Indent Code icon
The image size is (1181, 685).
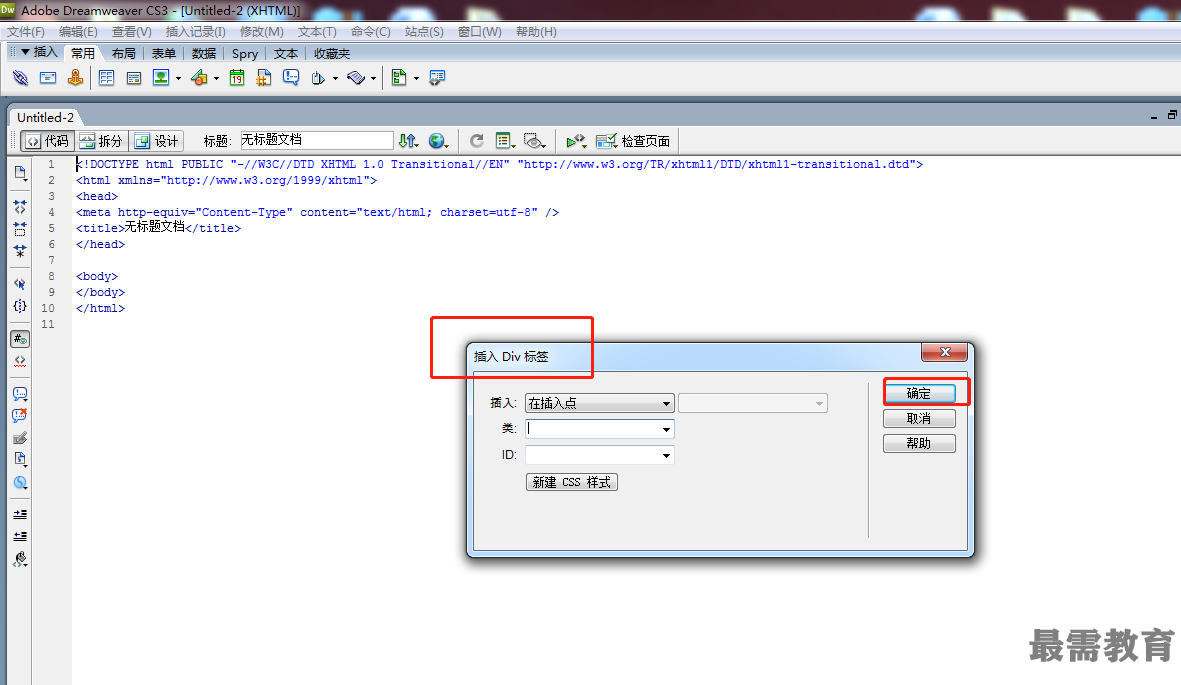(x=20, y=515)
